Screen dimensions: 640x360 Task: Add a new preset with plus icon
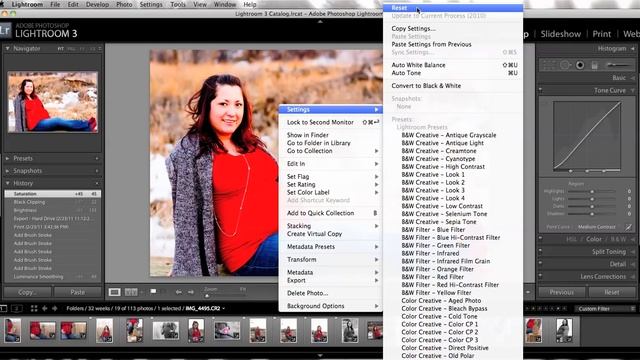click(x=97, y=158)
